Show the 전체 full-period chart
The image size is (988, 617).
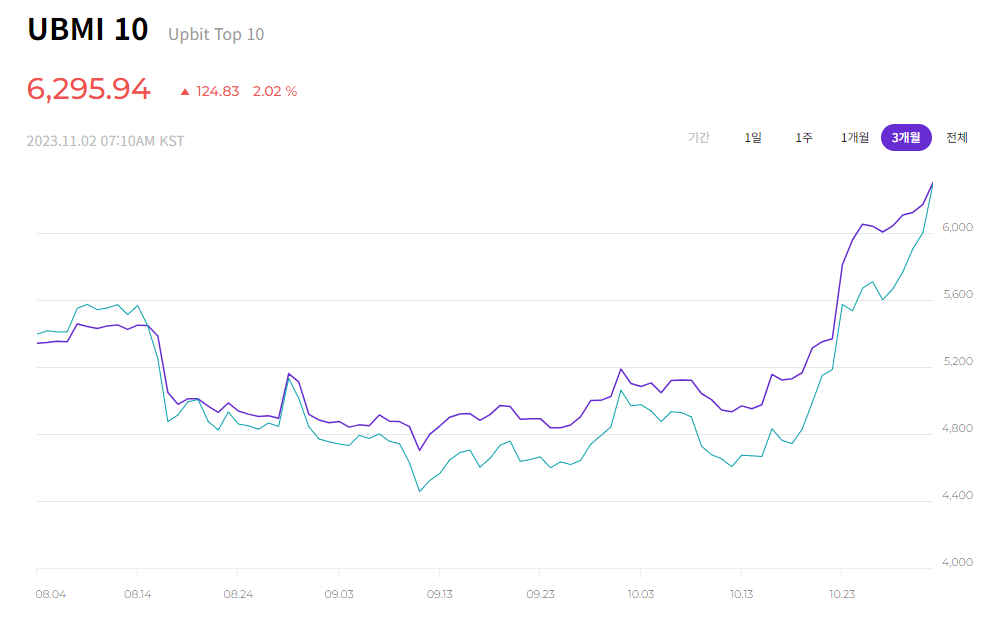[956, 137]
